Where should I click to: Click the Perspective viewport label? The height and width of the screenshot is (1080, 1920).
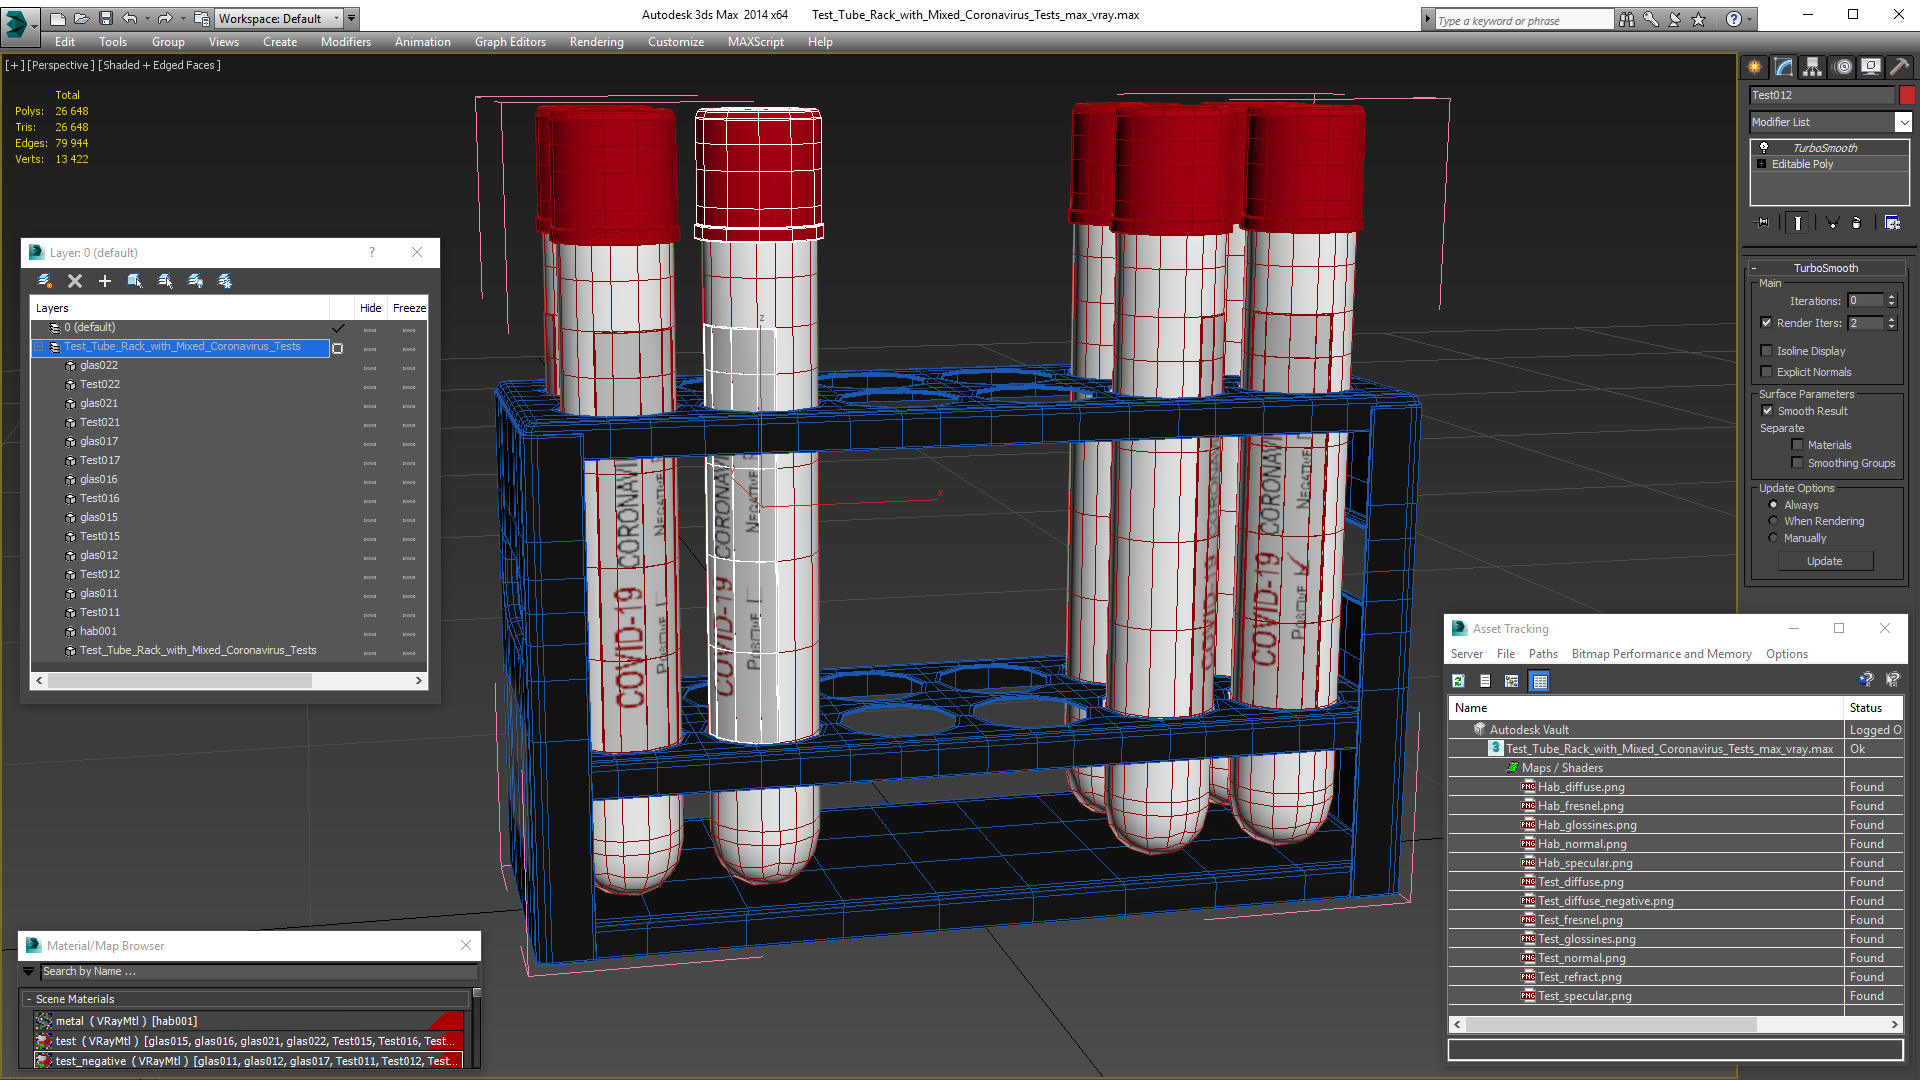click(x=61, y=65)
